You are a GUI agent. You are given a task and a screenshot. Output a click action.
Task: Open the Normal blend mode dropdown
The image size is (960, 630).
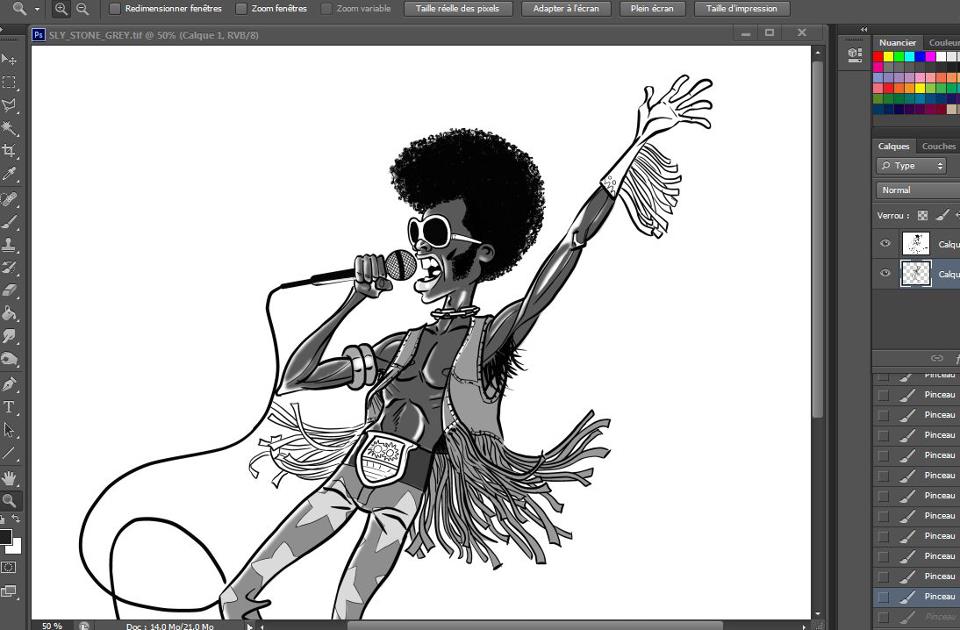[915, 190]
